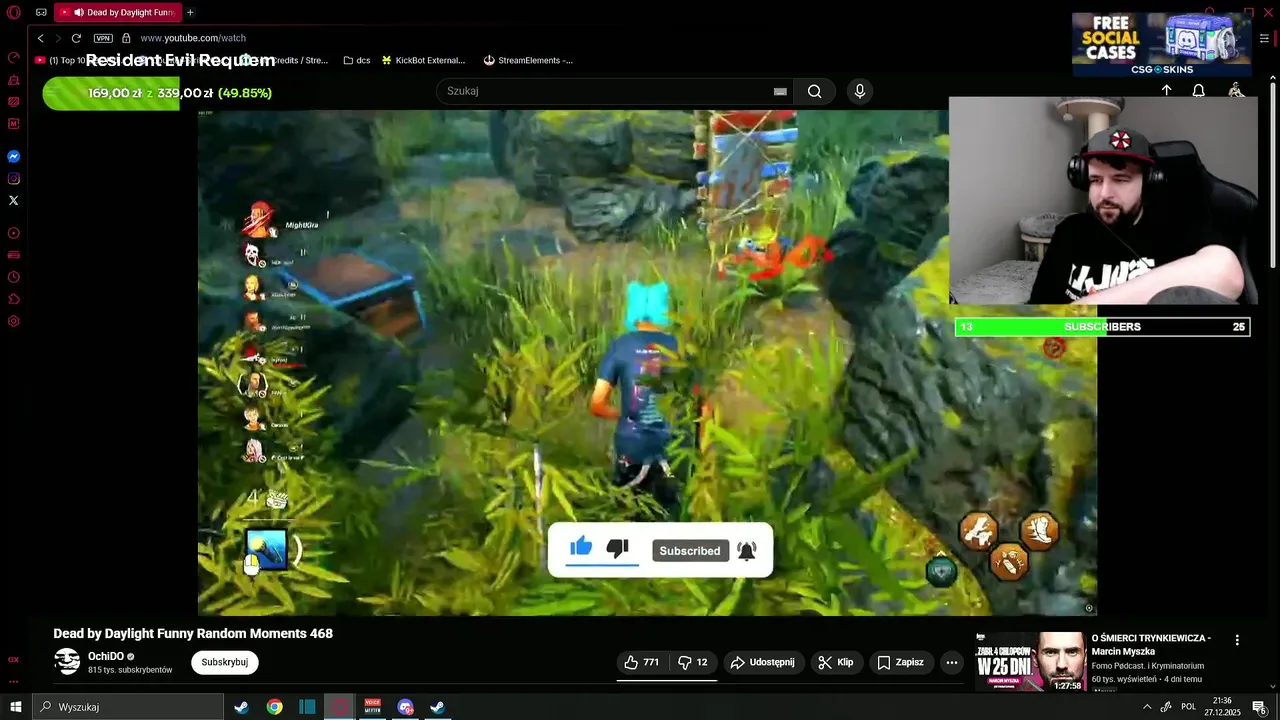The width and height of the screenshot is (1280, 720).
Task: Open YouTube notifications bell
Action: [1198, 91]
